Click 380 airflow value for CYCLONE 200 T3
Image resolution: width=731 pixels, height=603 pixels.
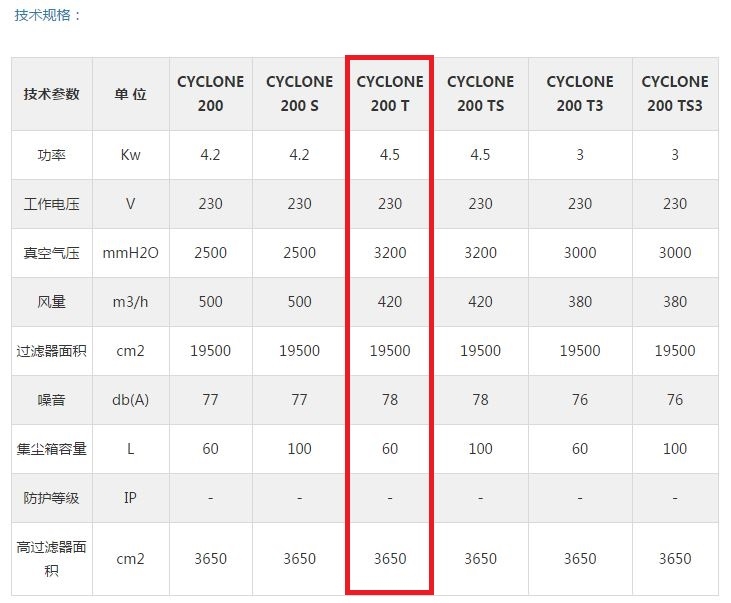coord(580,302)
